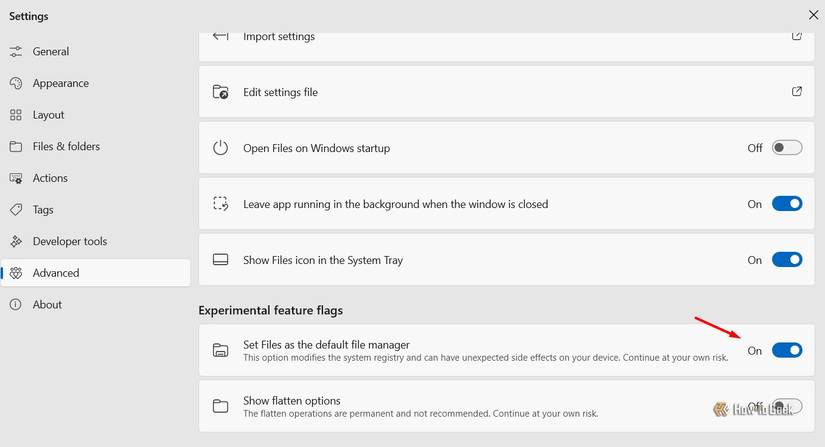Click the About info icon
Screen dimensions: 825x447
coord(16,304)
